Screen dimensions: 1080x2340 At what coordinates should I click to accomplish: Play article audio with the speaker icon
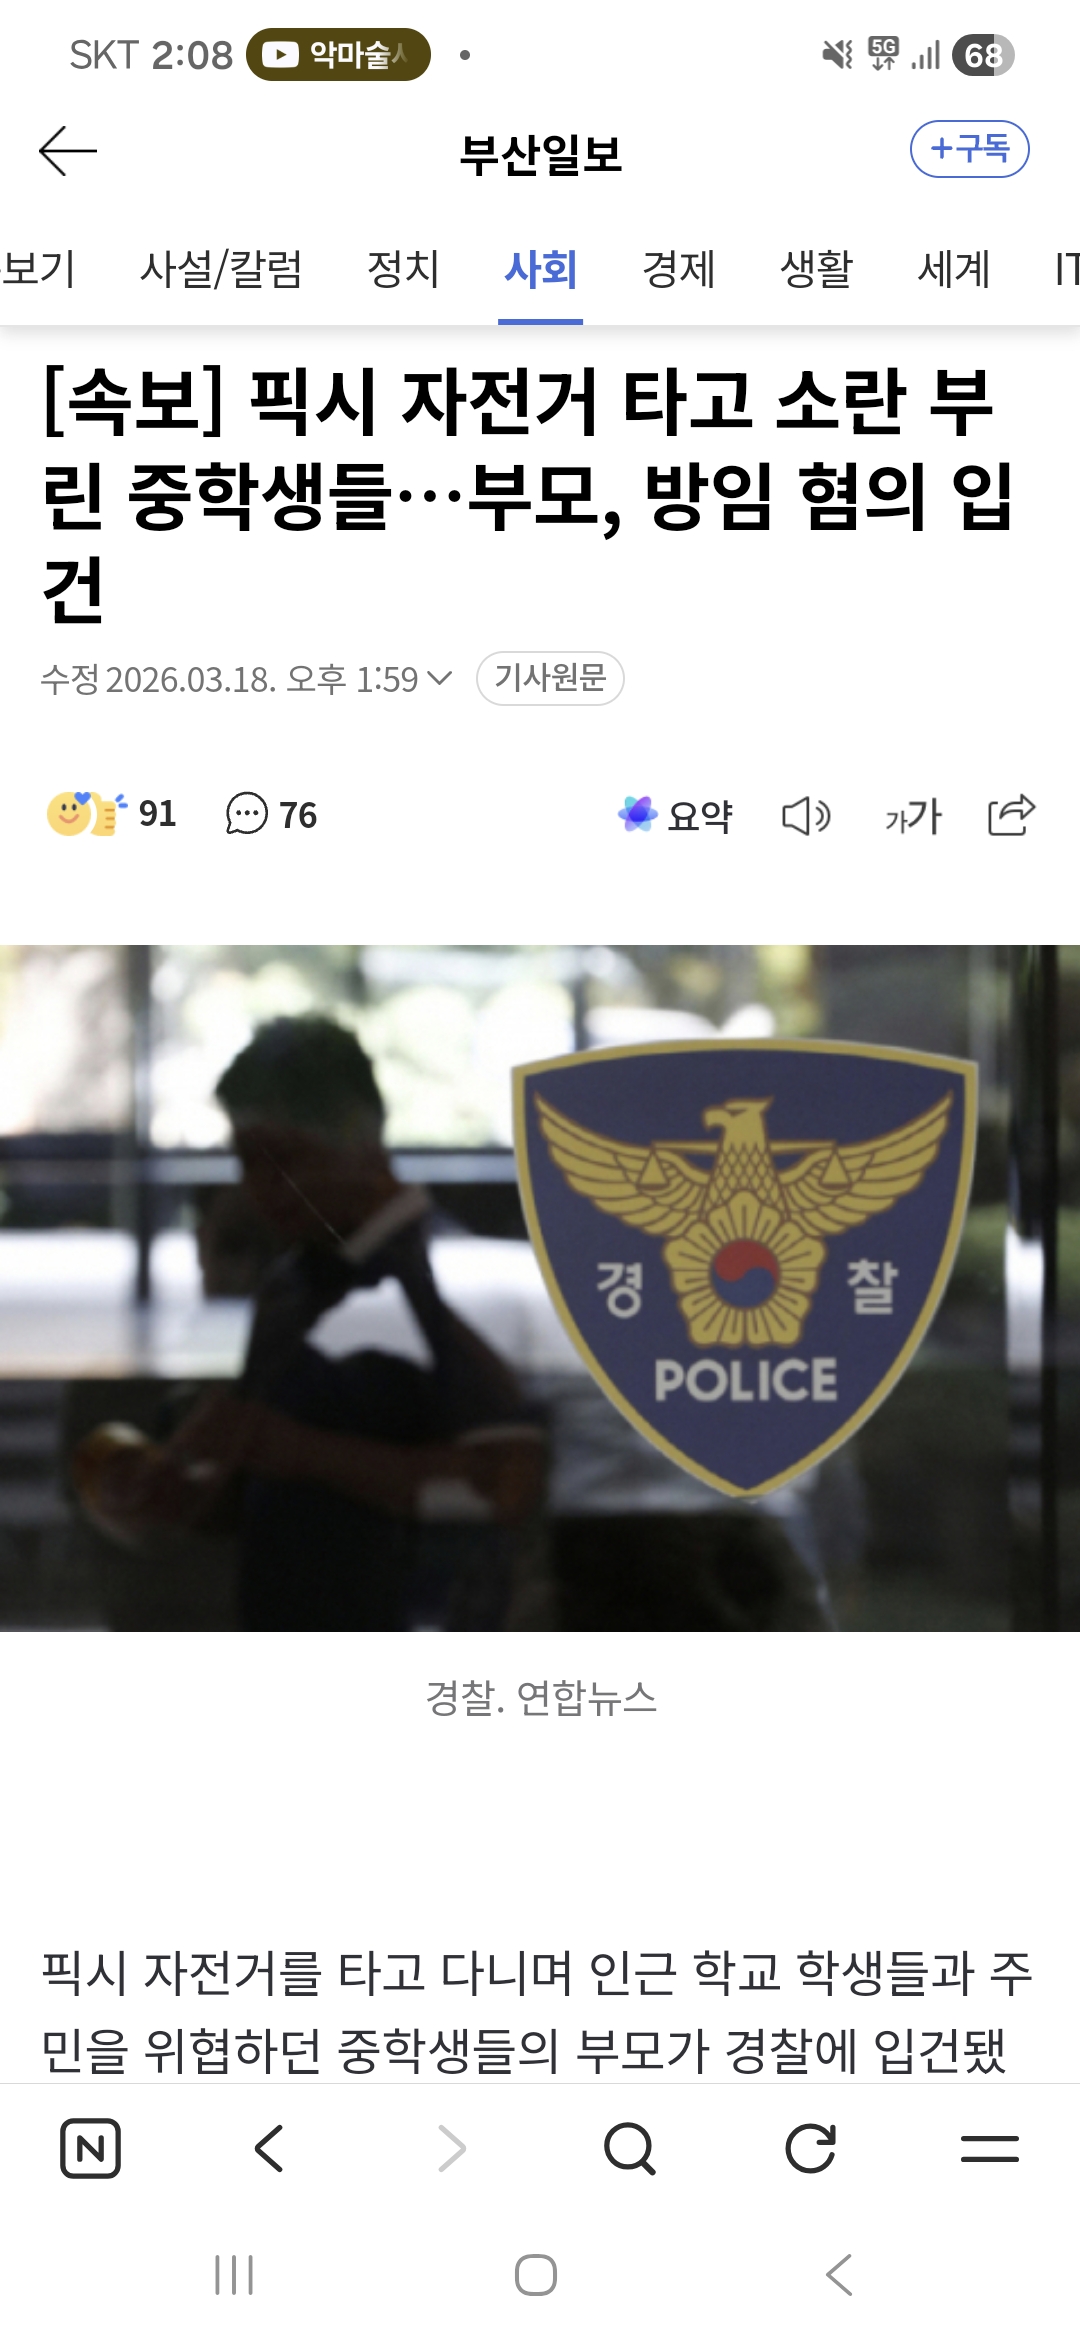(806, 816)
